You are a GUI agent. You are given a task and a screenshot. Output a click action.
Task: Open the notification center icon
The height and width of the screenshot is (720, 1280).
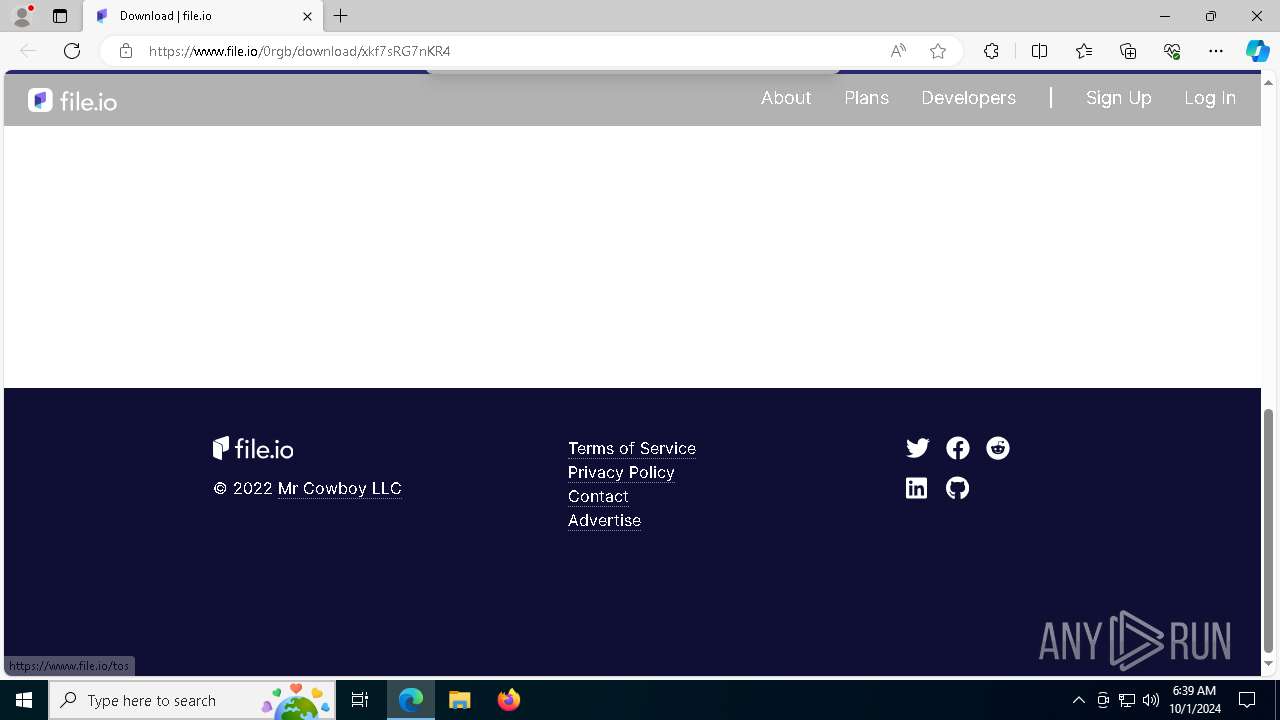pos(1247,700)
